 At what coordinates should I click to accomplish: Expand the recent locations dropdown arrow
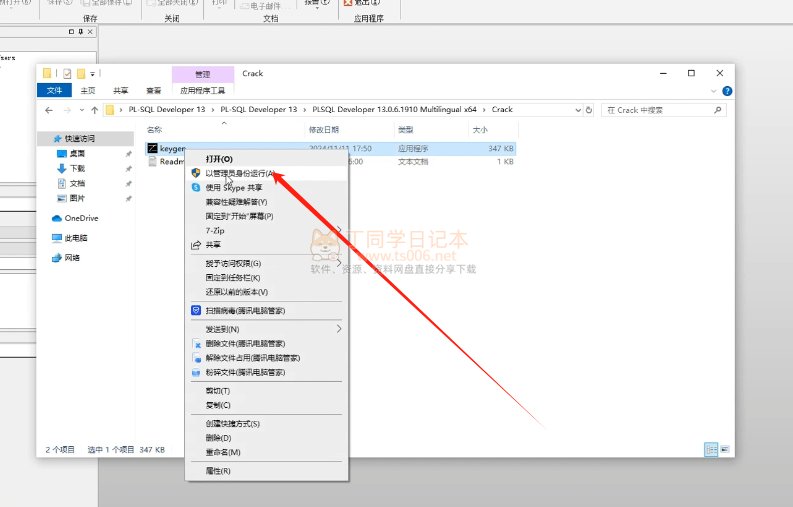coord(81,110)
